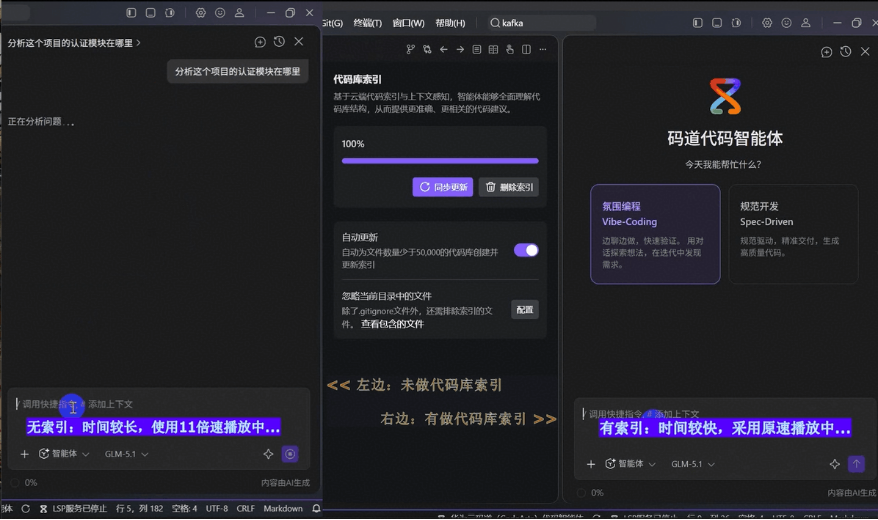Open 终端(T) menu
878x520 pixels.
tap(367, 23)
